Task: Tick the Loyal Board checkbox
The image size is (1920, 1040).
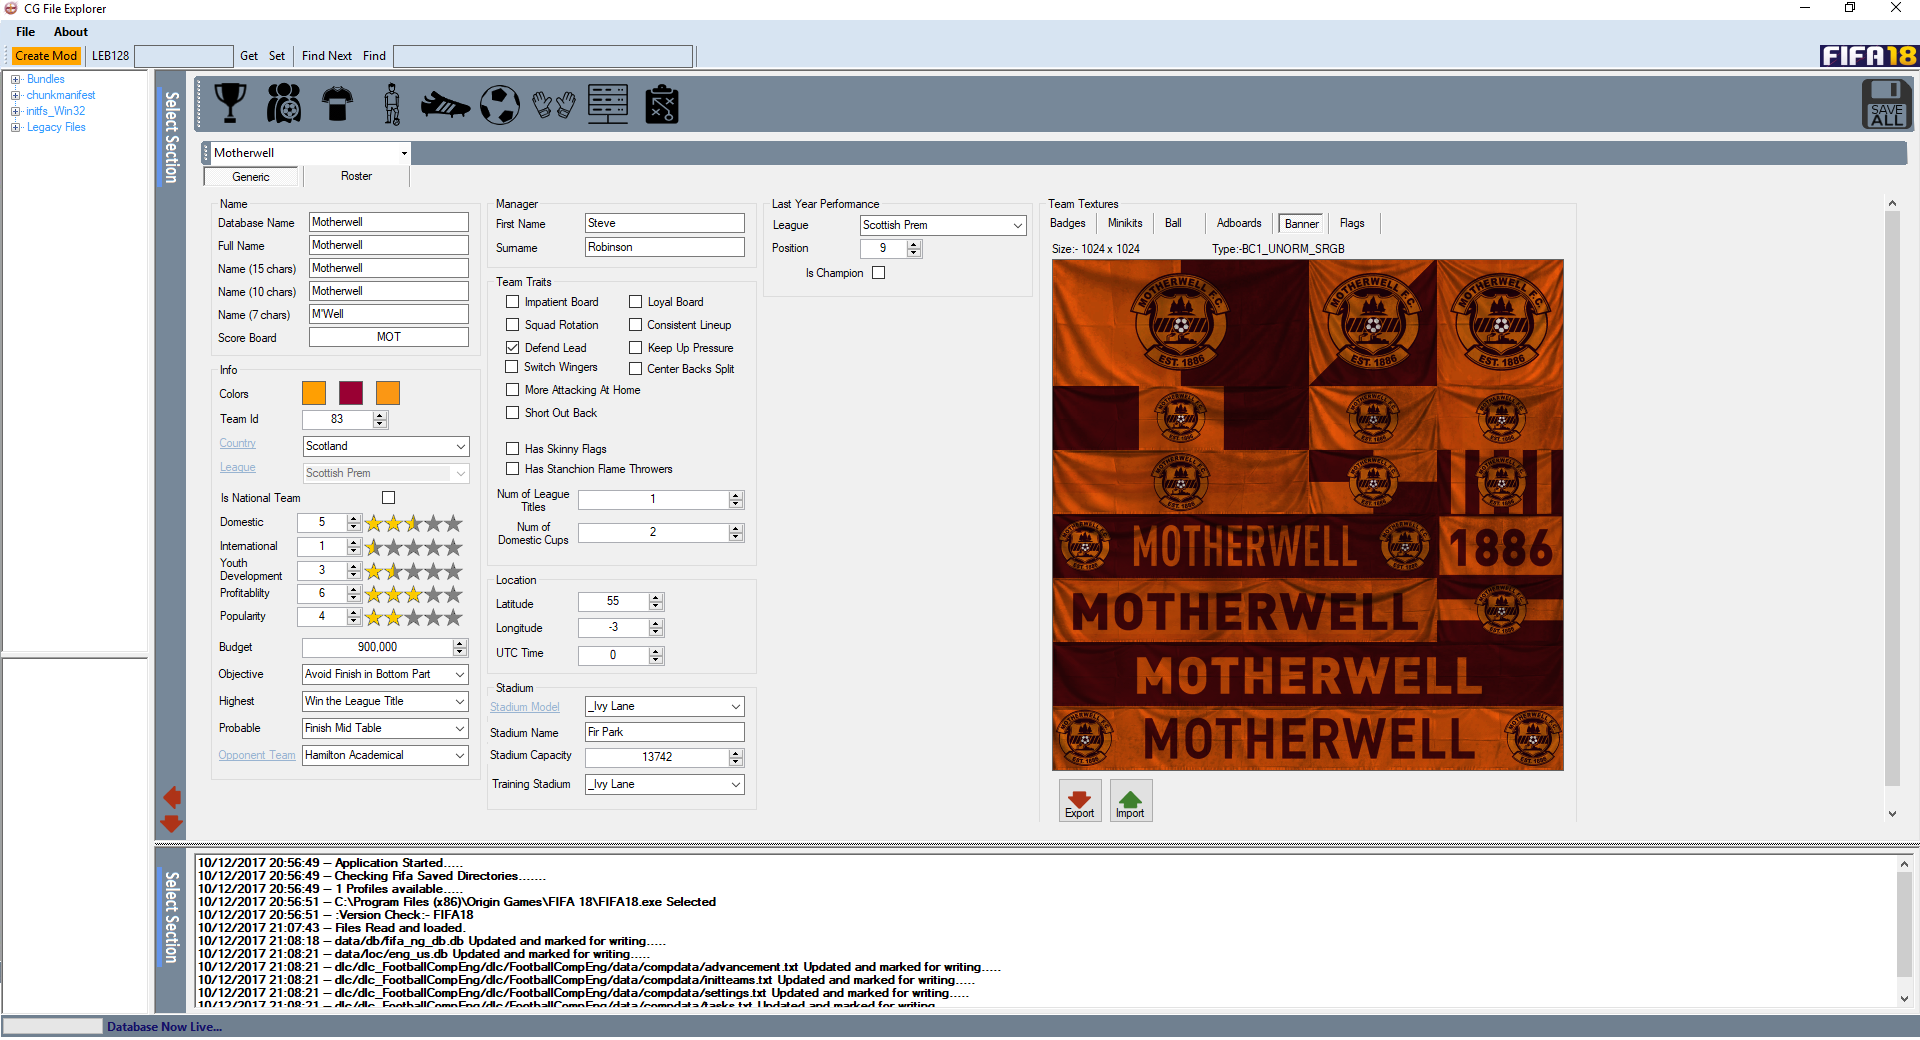Action: pyautogui.click(x=635, y=301)
